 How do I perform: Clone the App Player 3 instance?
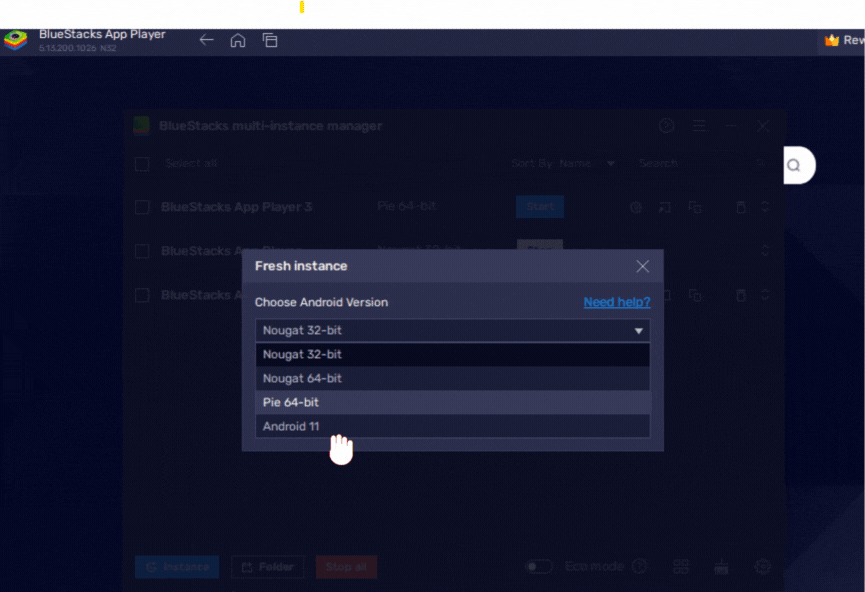695,207
